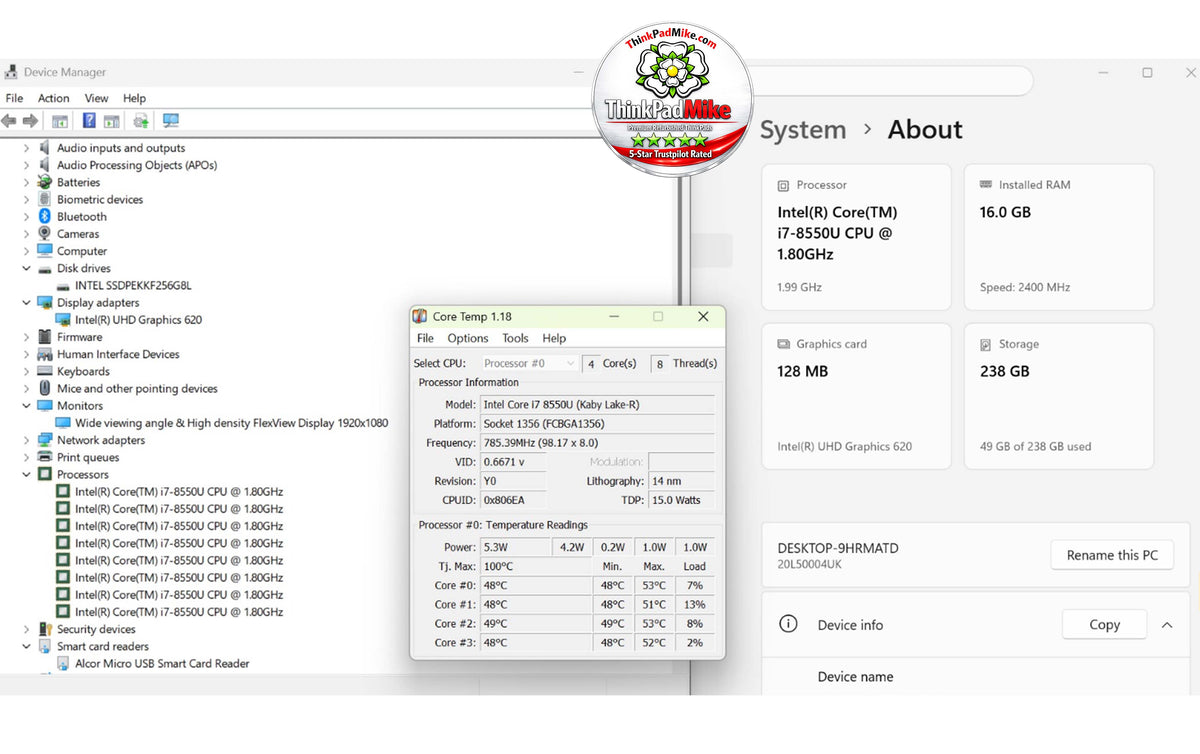Select the Human Interface Devices category icon
This screenshot has width=1200, height=754.
tap(45, 354)
